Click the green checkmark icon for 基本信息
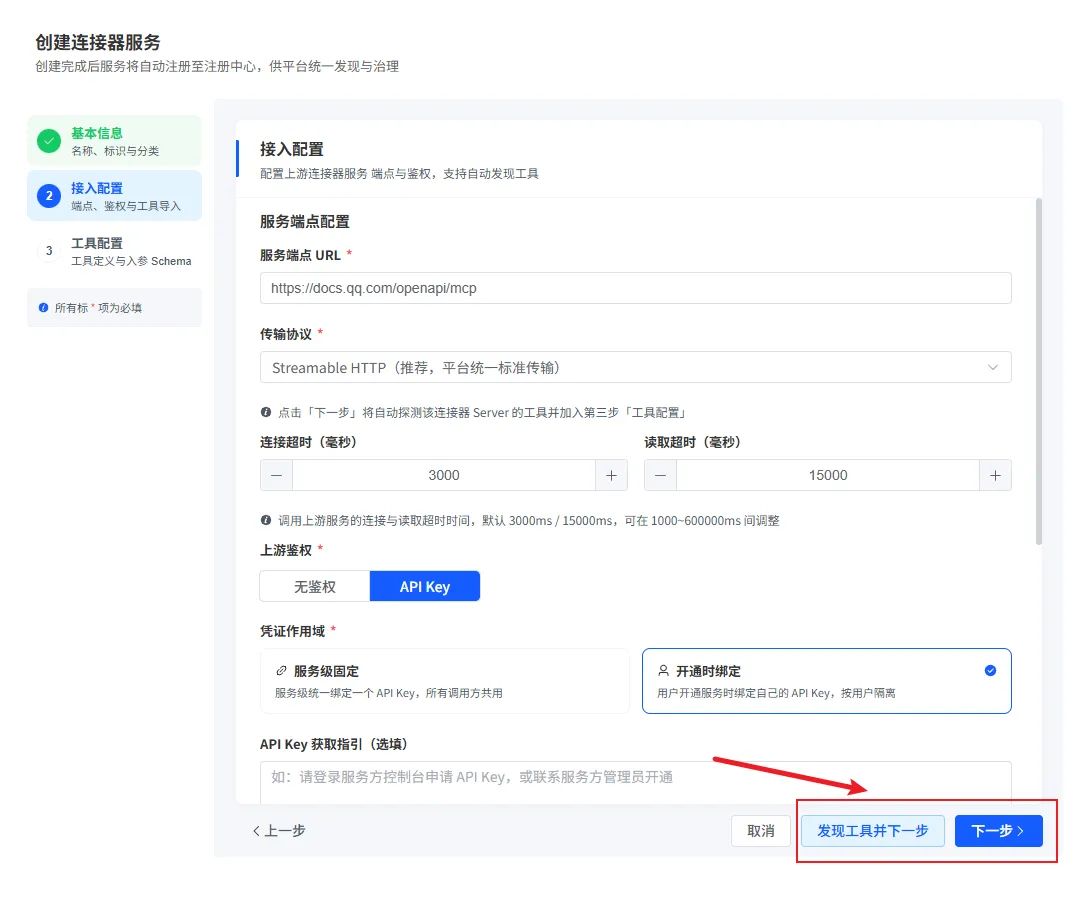Viewport: 1079px width, 911px height. pyautogui.click(x=49, y=141)
